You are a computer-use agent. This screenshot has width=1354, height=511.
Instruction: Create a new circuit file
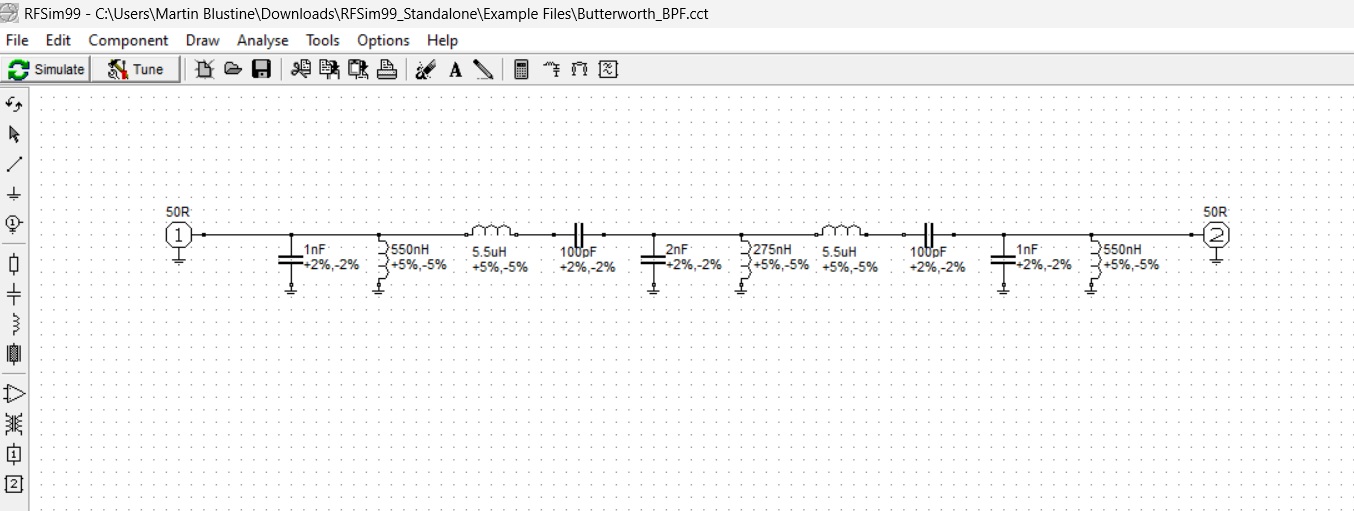coord(205,69)
